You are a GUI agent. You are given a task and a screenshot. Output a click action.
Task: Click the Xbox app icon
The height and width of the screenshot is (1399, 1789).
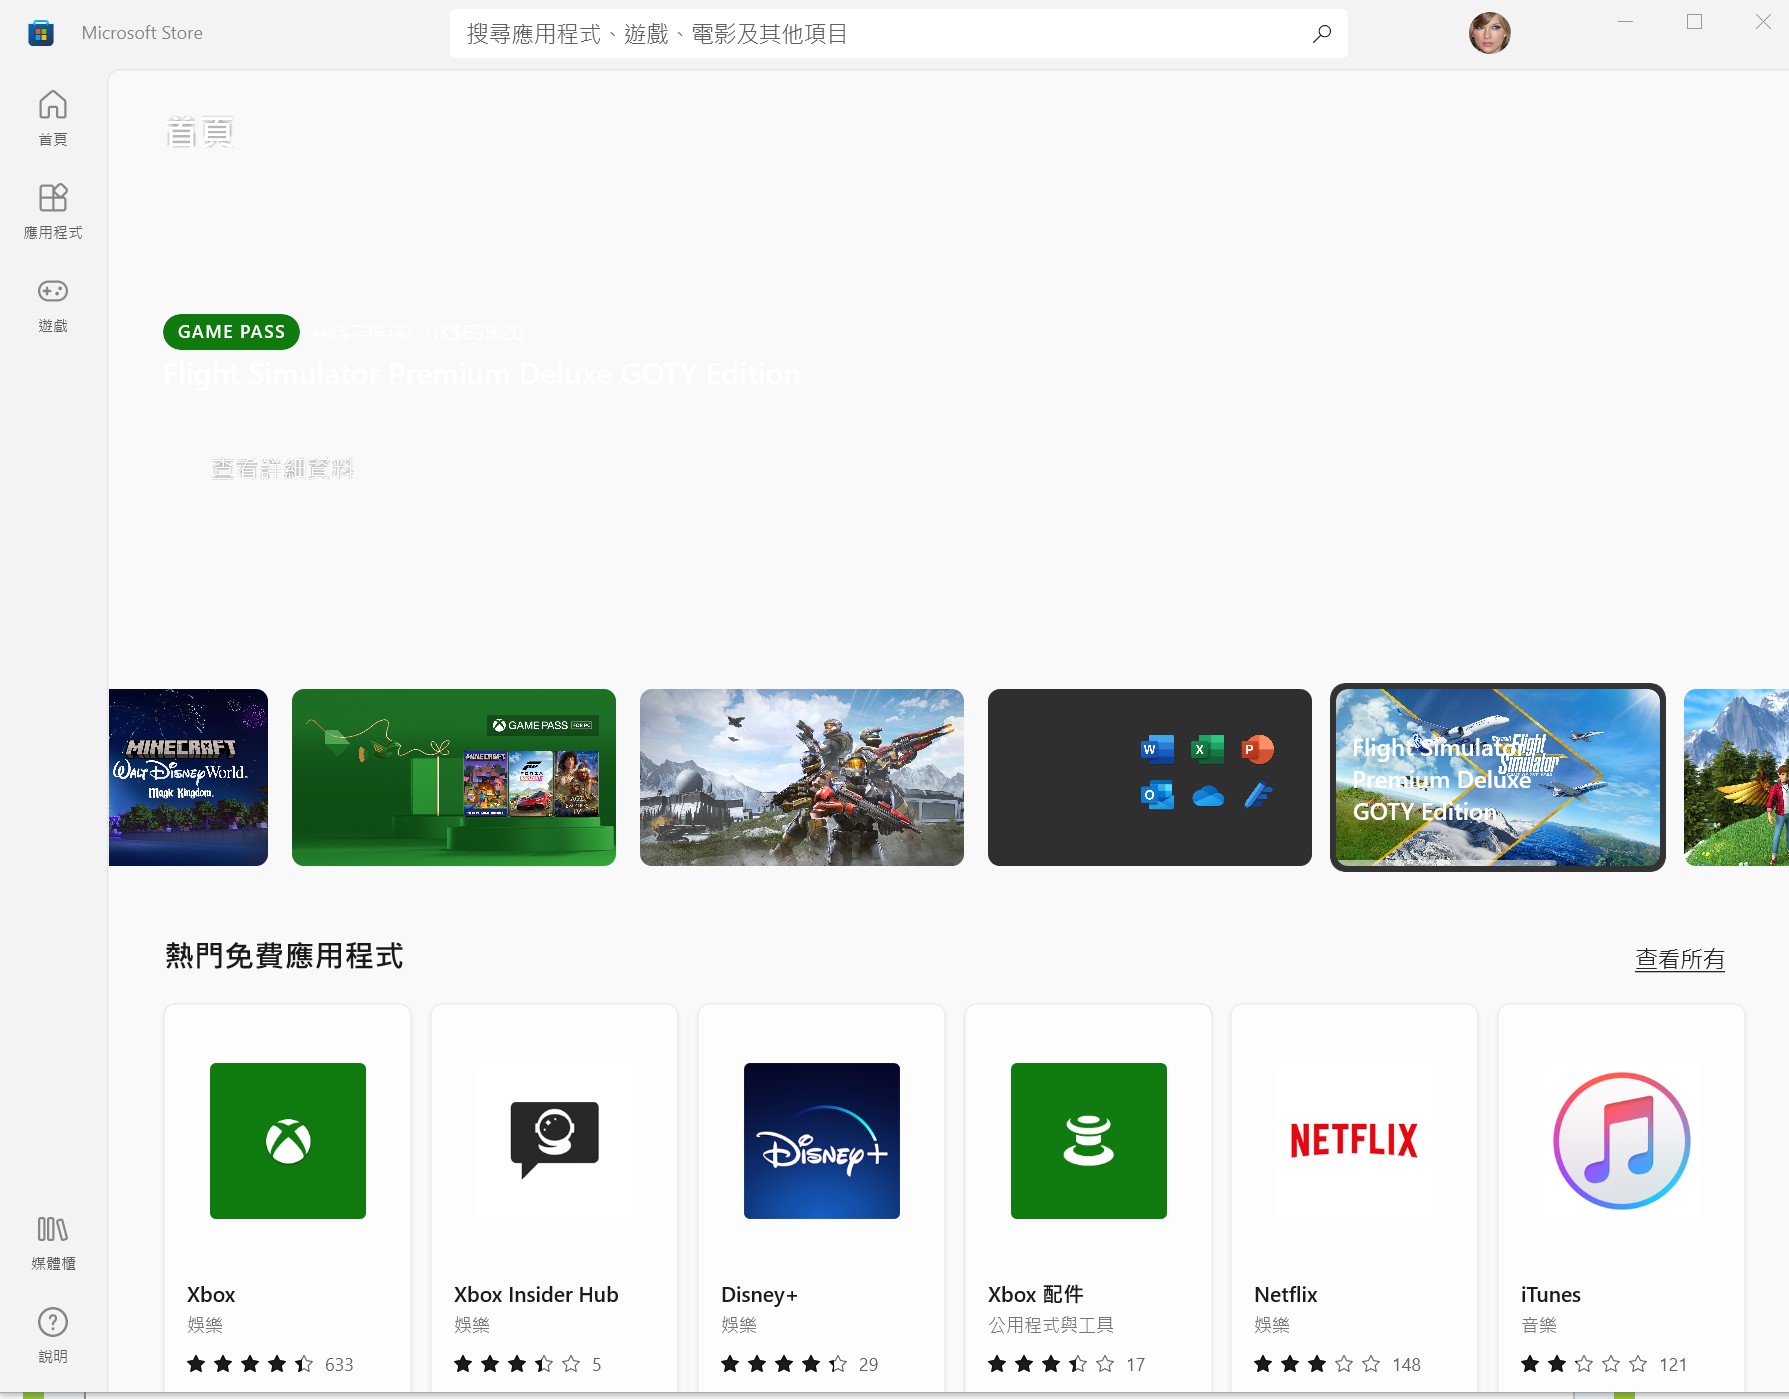(288, 1141)
